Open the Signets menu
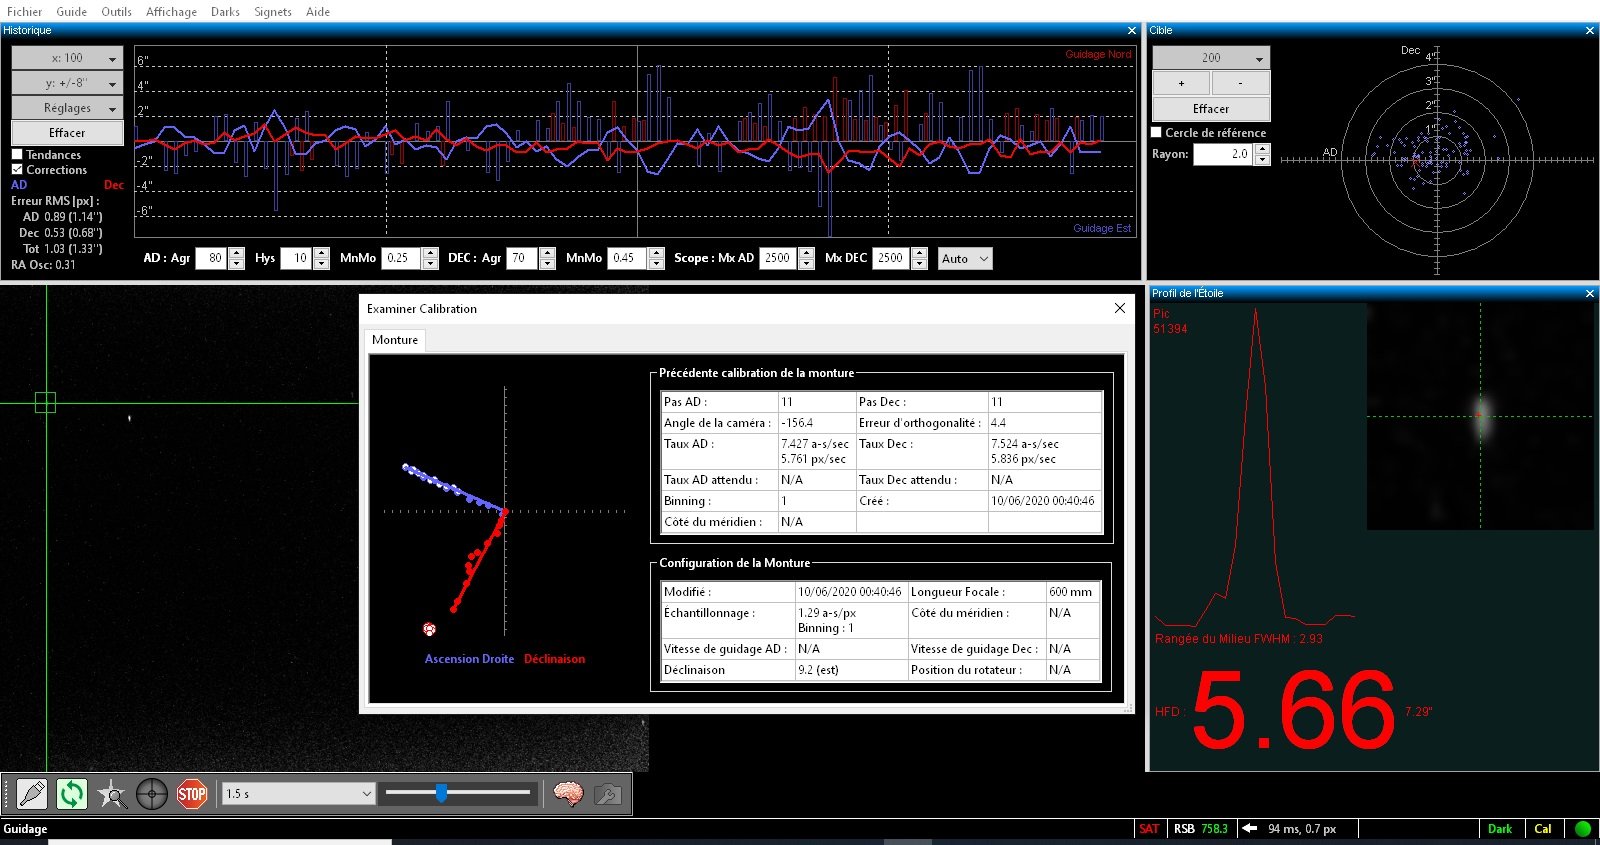 pos(273,12)
